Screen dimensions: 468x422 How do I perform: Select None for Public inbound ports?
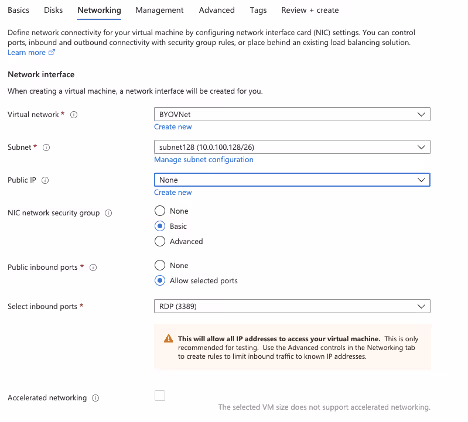pos(160,265)
